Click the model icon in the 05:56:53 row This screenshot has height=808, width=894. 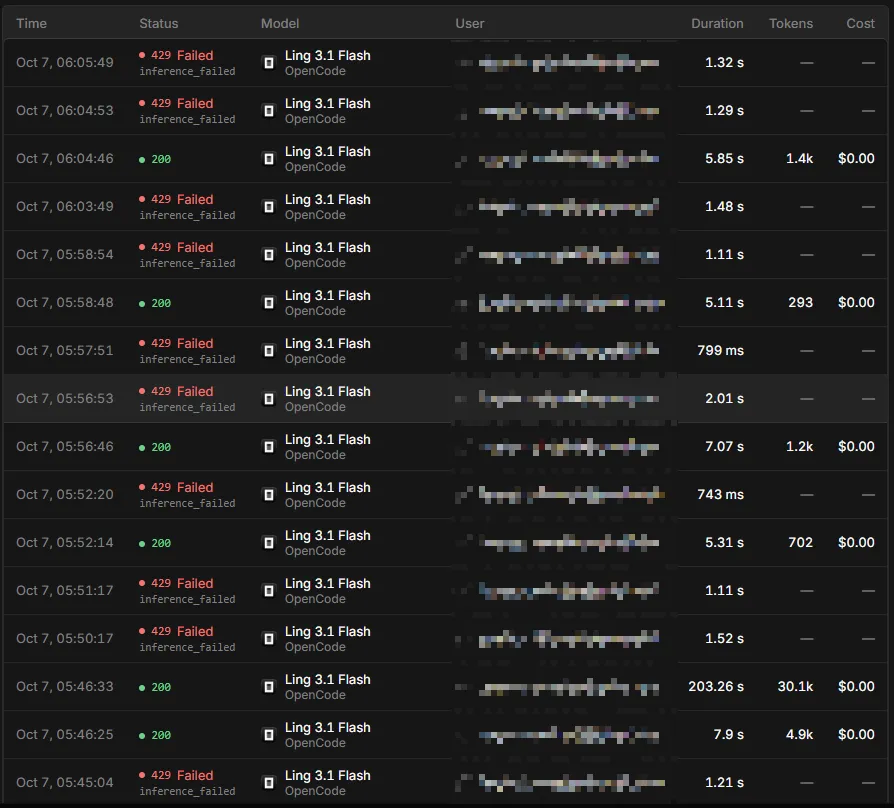click(x=269, y=399)
